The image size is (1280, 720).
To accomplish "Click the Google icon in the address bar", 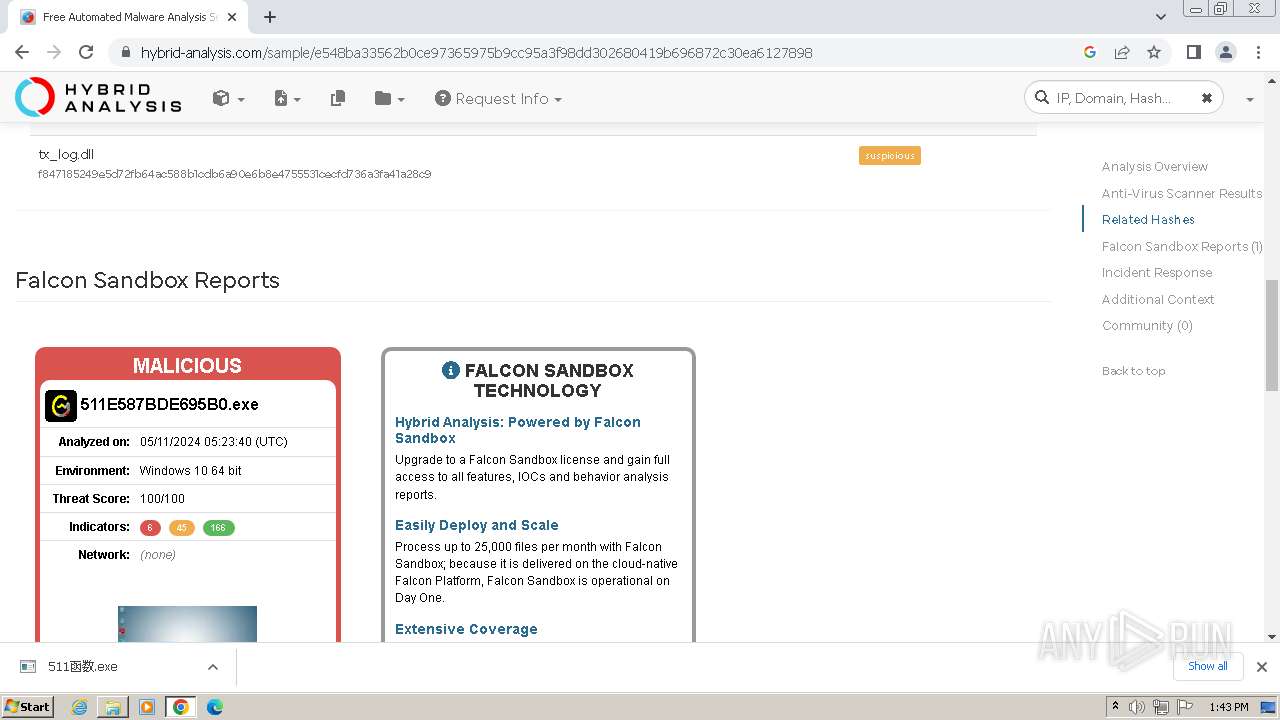I will point(1090,52).
